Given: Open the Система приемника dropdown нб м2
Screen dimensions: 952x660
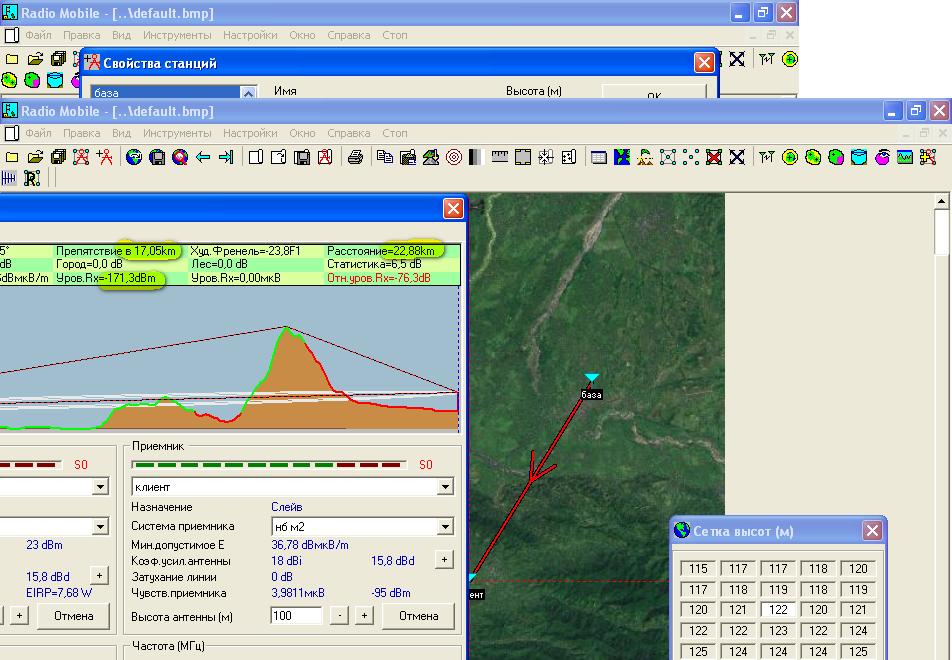Looking at the screenshot, I should point(443,526).
